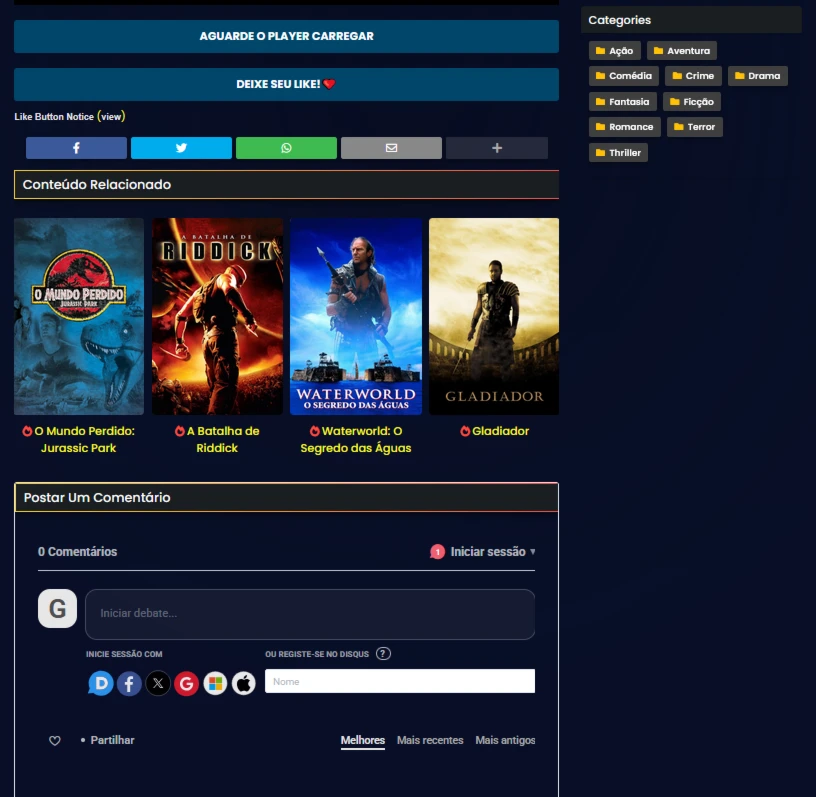Open the Ficção category tag
Screen dimensions: 816x797
pos(692,102)
